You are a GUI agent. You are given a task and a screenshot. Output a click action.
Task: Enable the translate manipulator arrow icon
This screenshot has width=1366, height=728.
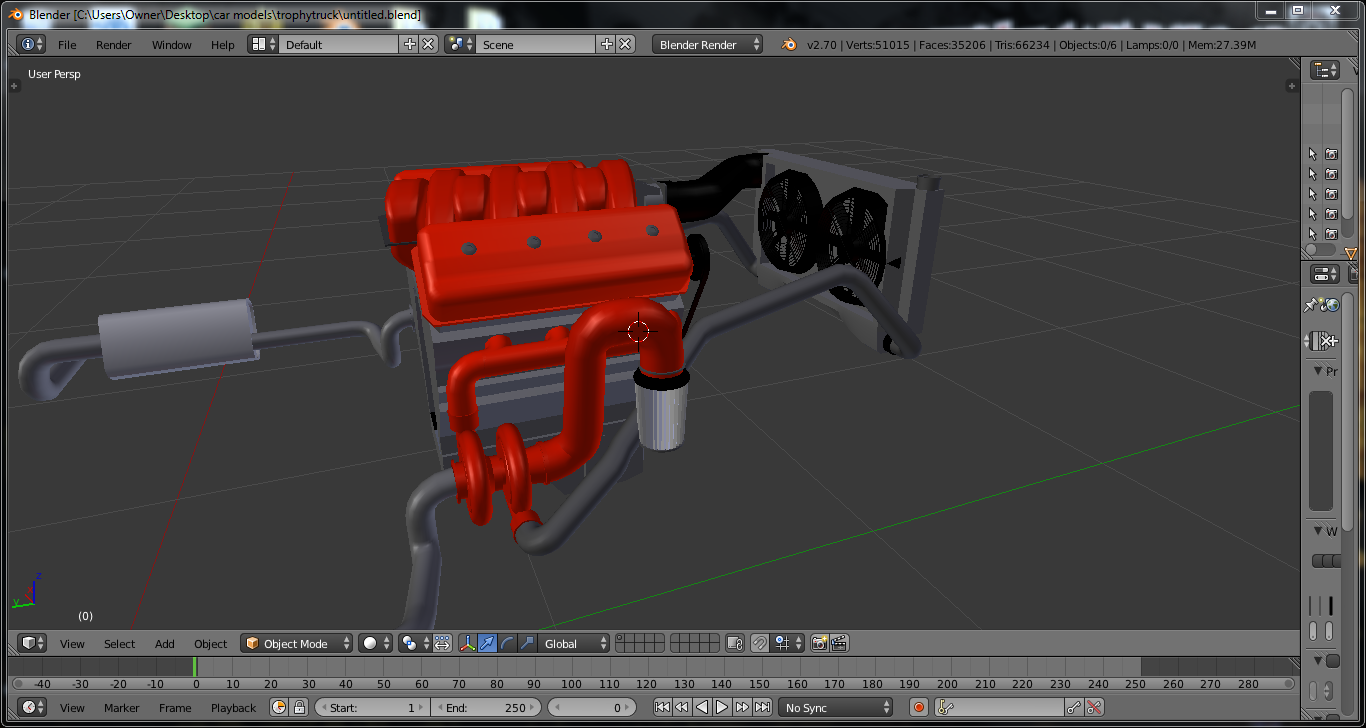pos(487,643)
